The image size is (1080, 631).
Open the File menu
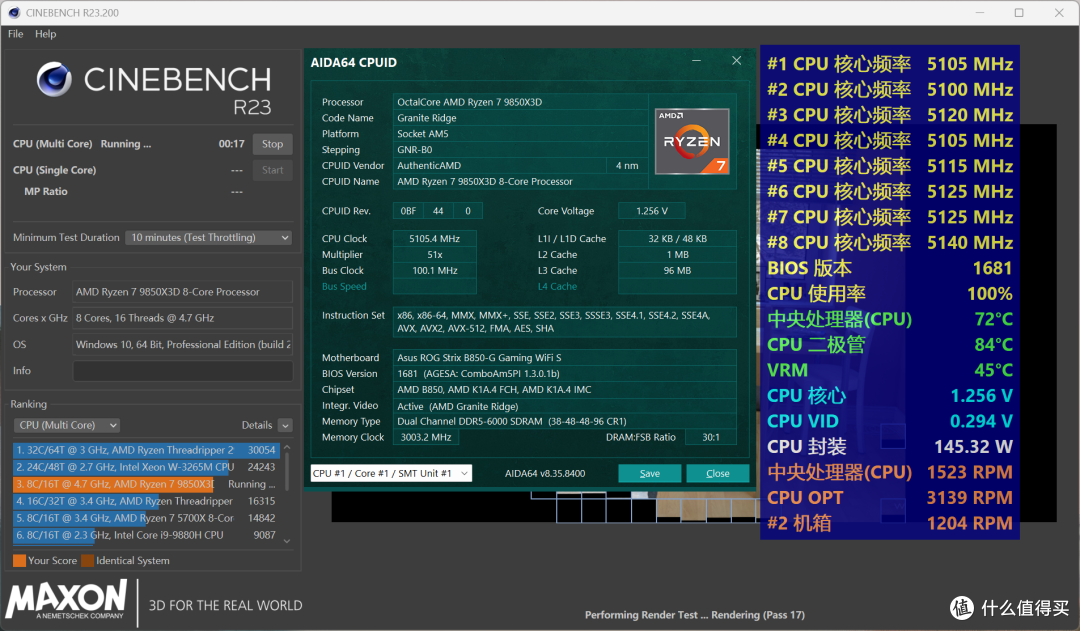[16, 34]
